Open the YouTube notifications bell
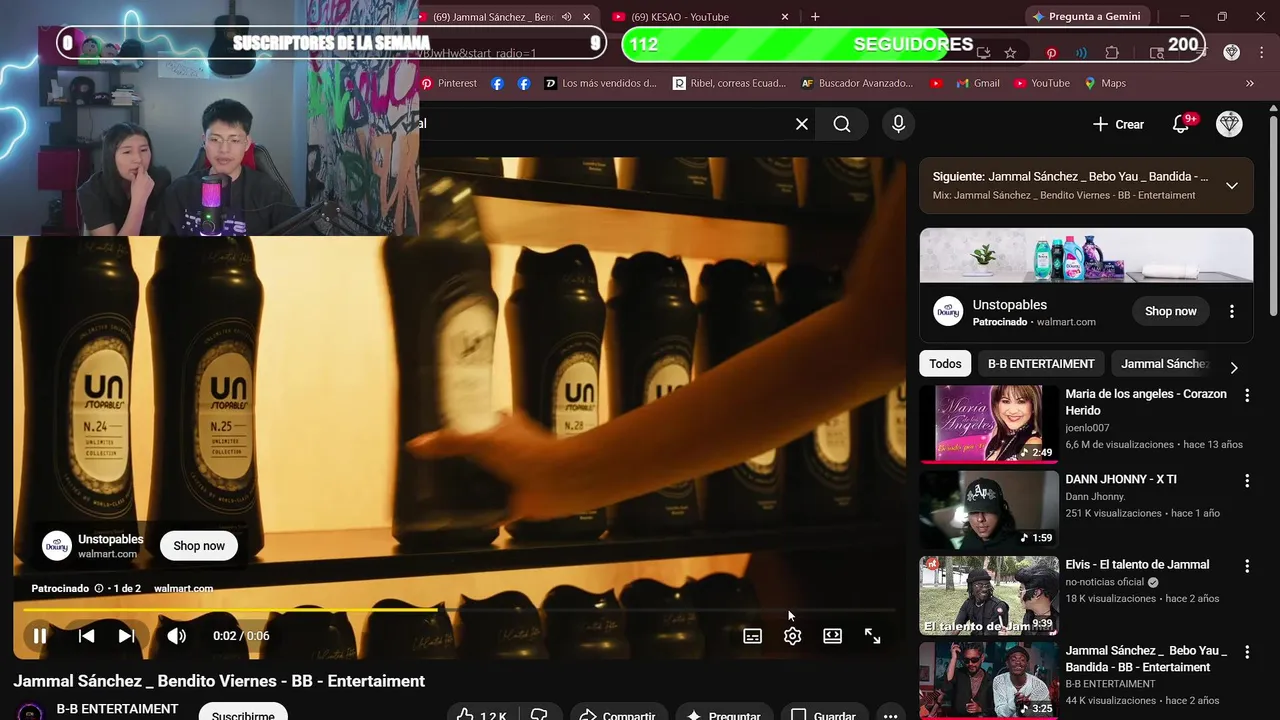Screen dimensions: 1280x720 pos(1181,124)
